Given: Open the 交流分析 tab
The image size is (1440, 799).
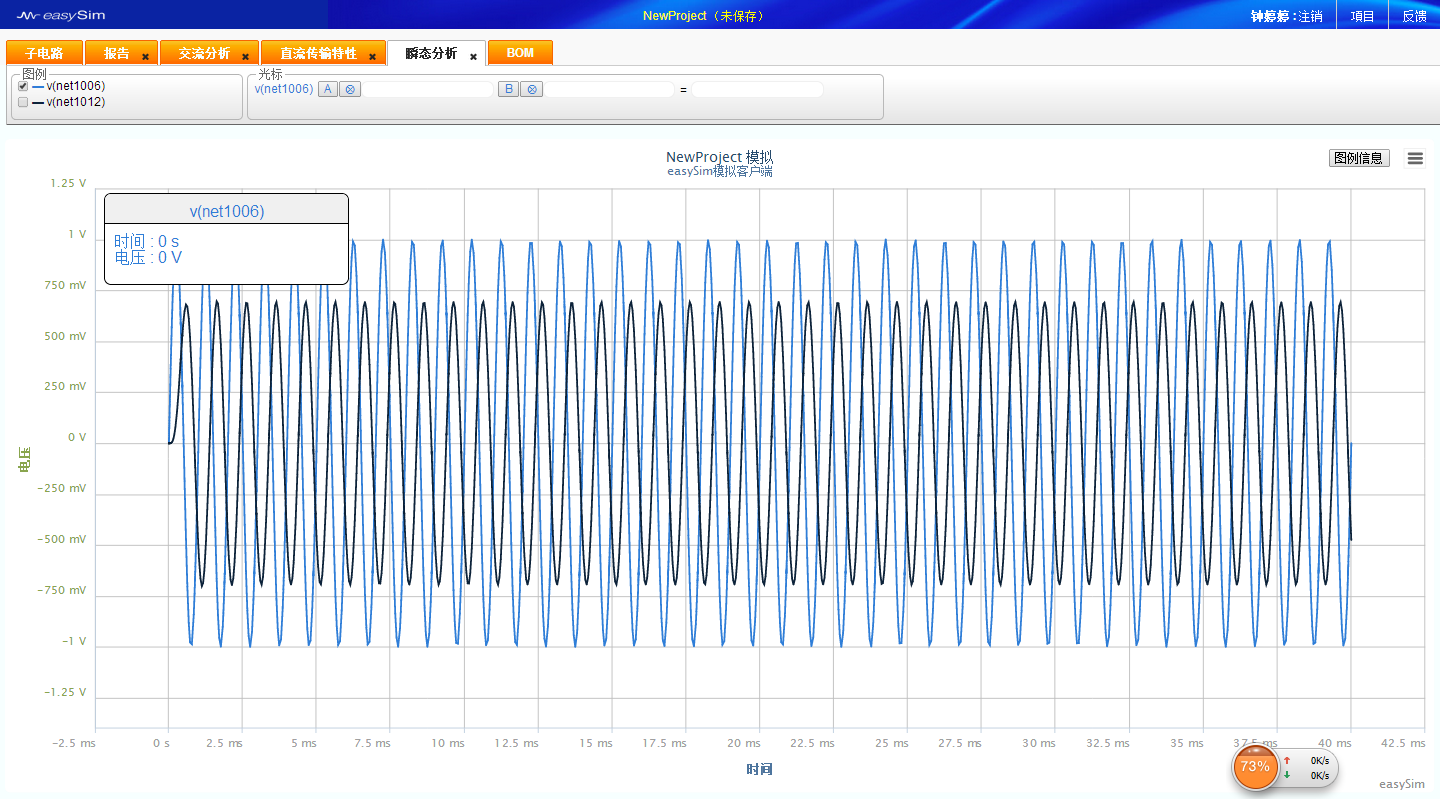Looking at the screenshot, I should click(x=204, y=53).
